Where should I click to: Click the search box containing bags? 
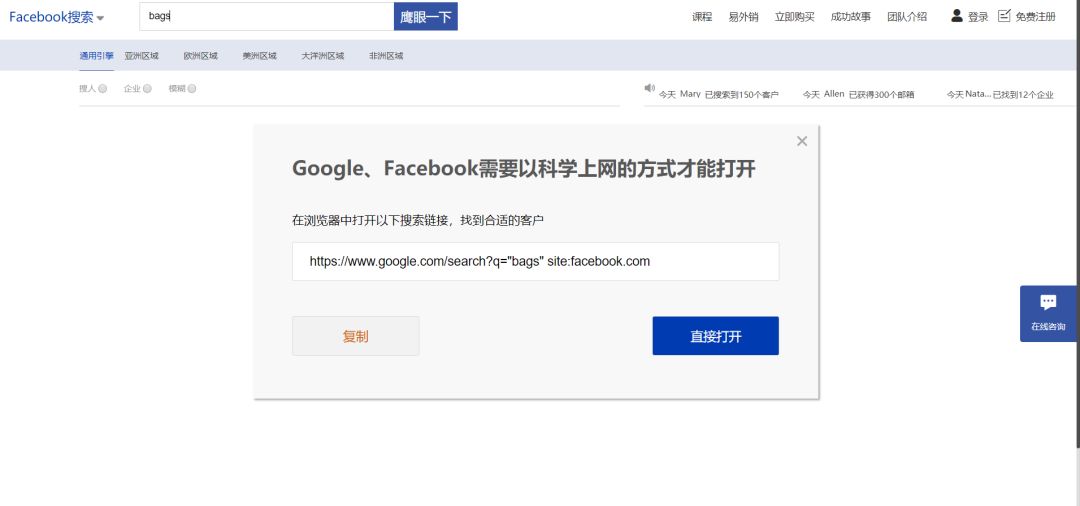(x=266, y=17)
